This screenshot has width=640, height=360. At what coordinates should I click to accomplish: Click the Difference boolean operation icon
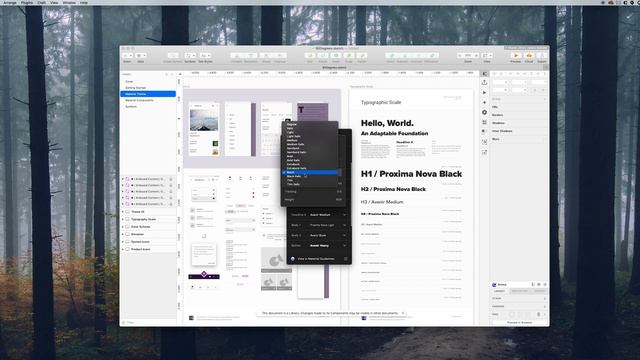click(431, 56)
